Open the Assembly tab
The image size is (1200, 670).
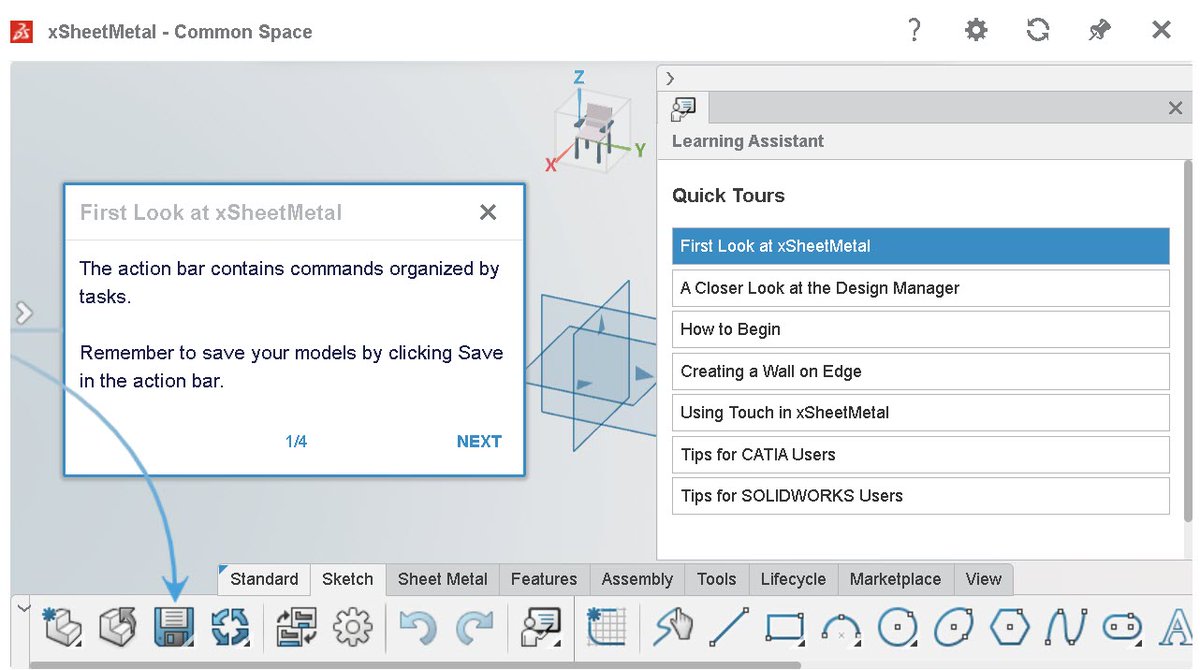coord(637,579)
